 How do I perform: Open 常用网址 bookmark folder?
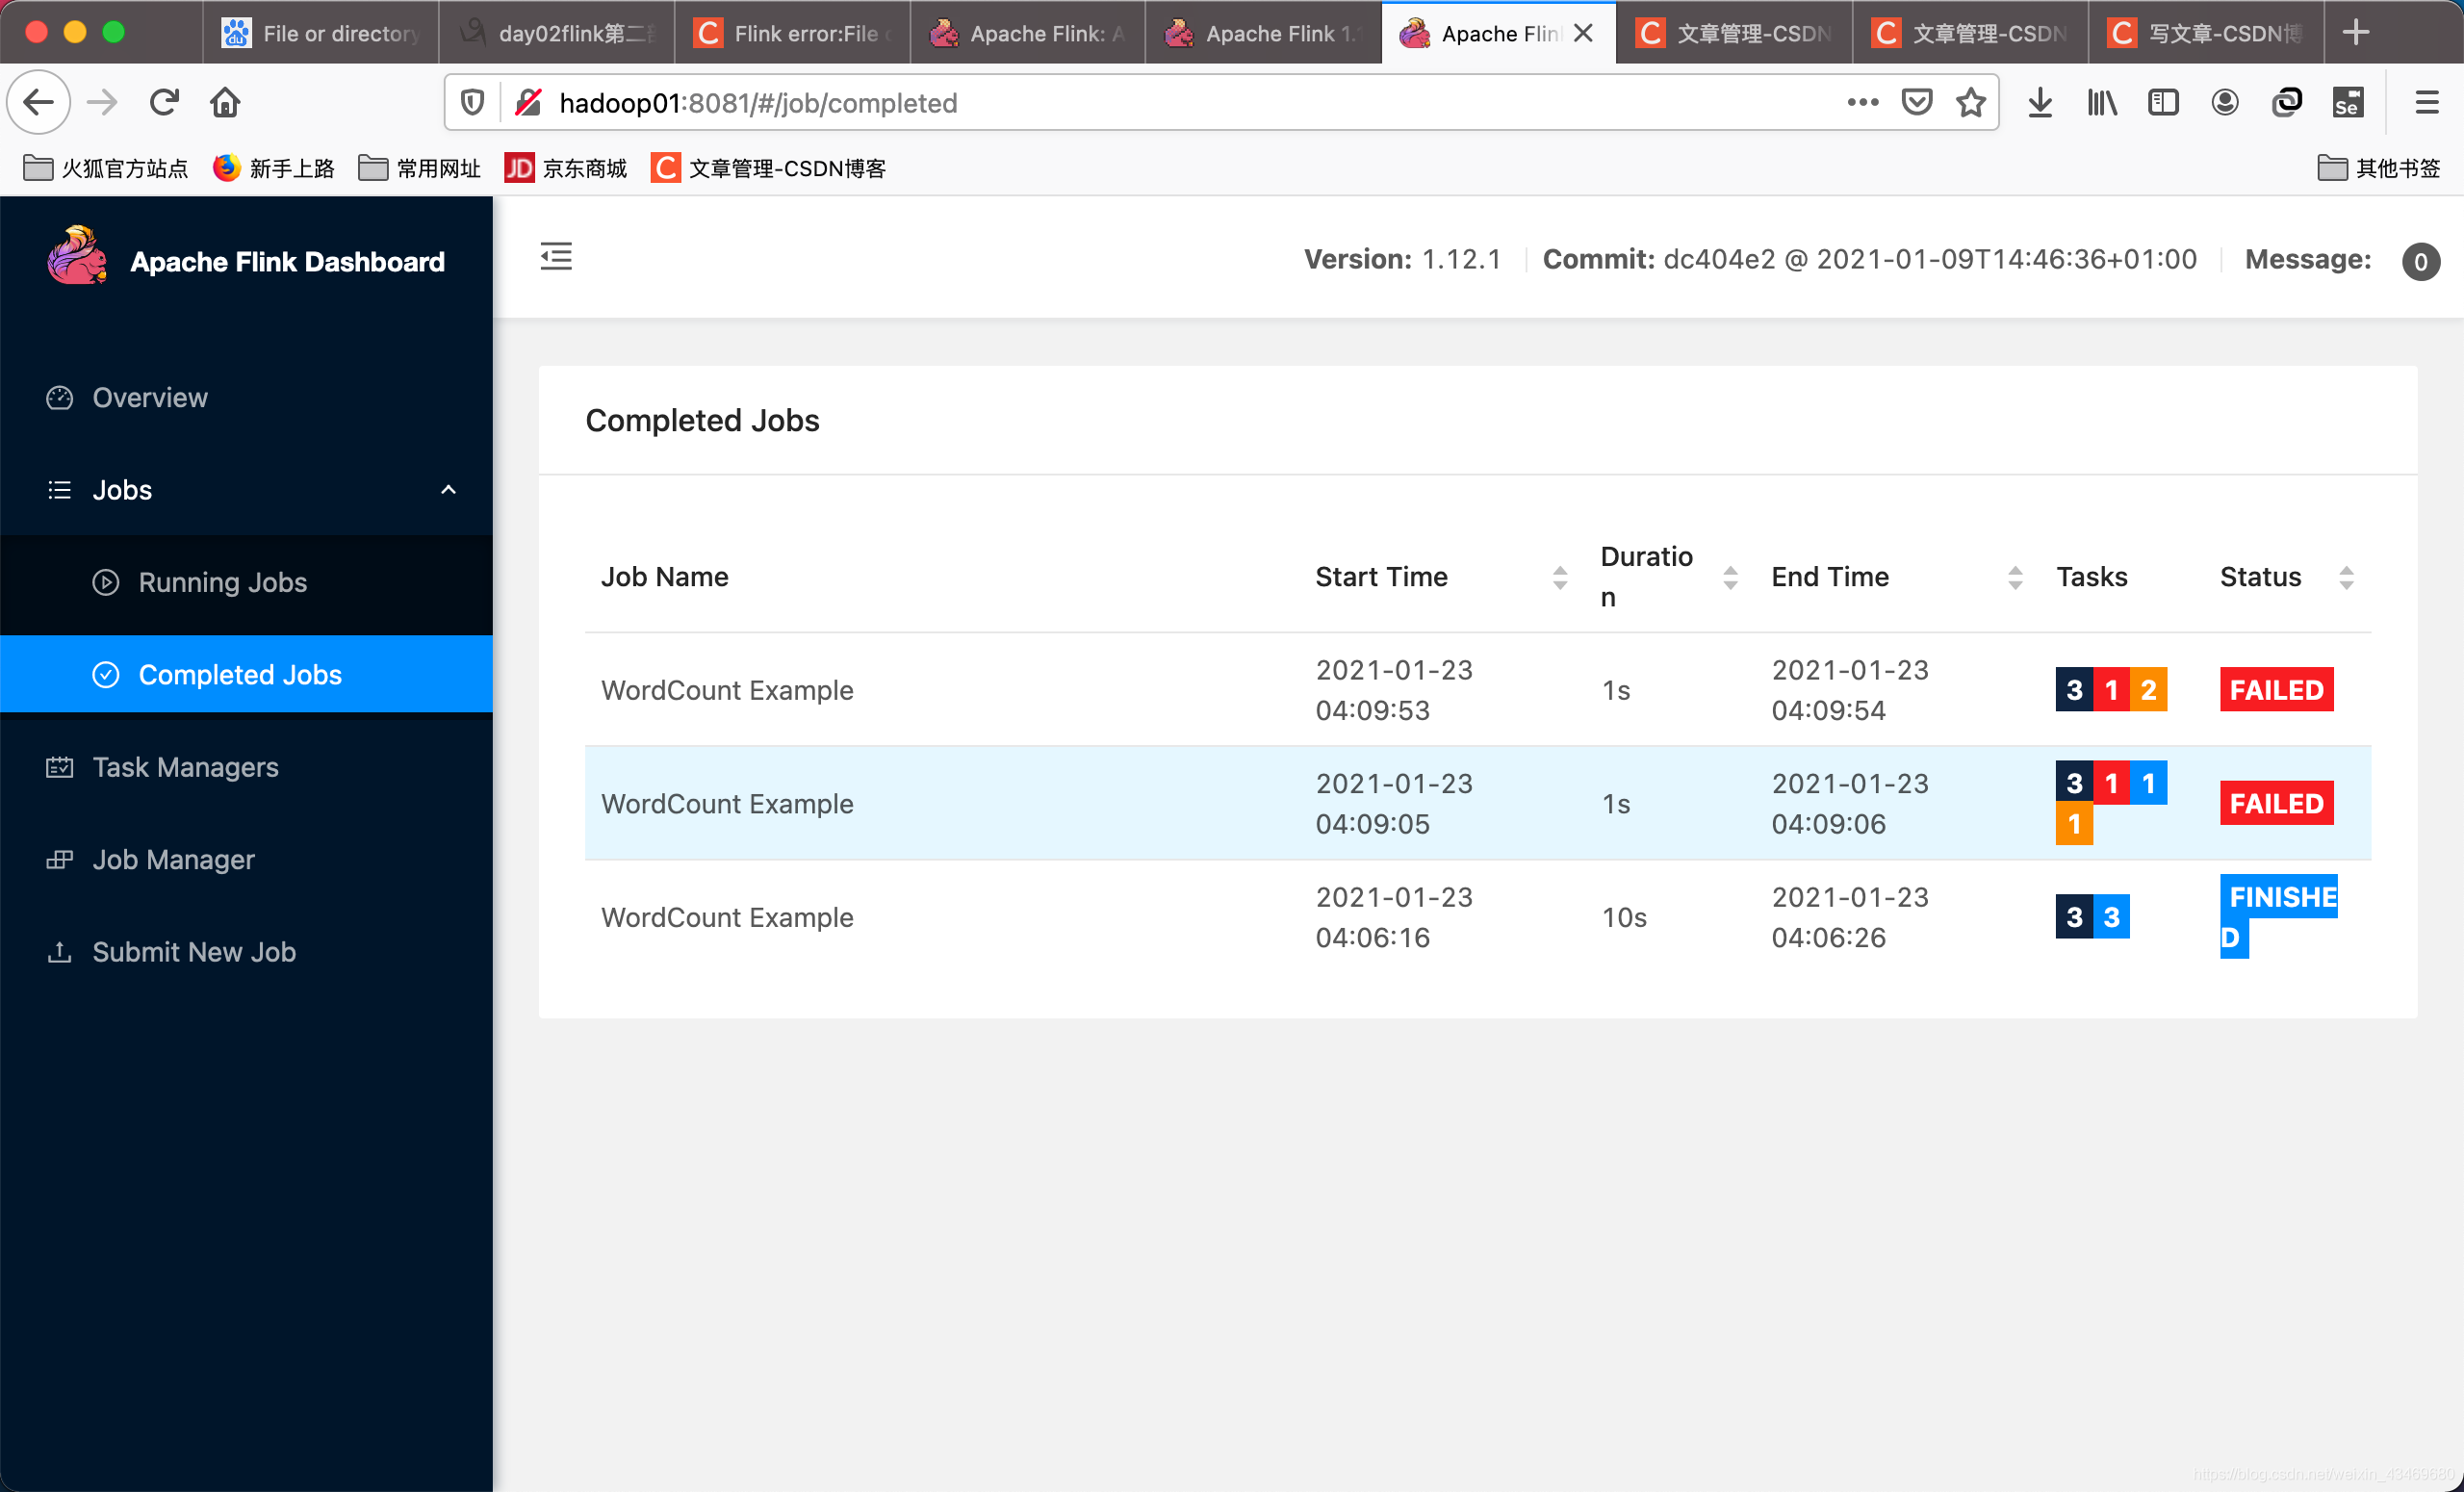420,168
